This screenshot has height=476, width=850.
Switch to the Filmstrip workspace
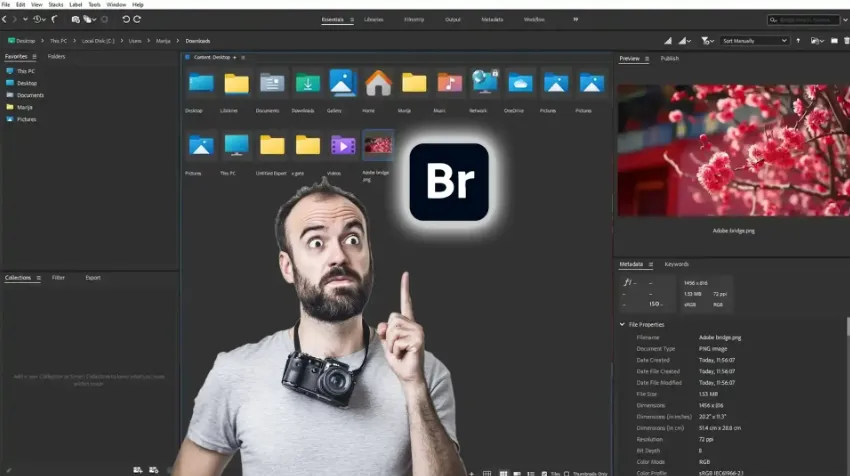(414, 20)
